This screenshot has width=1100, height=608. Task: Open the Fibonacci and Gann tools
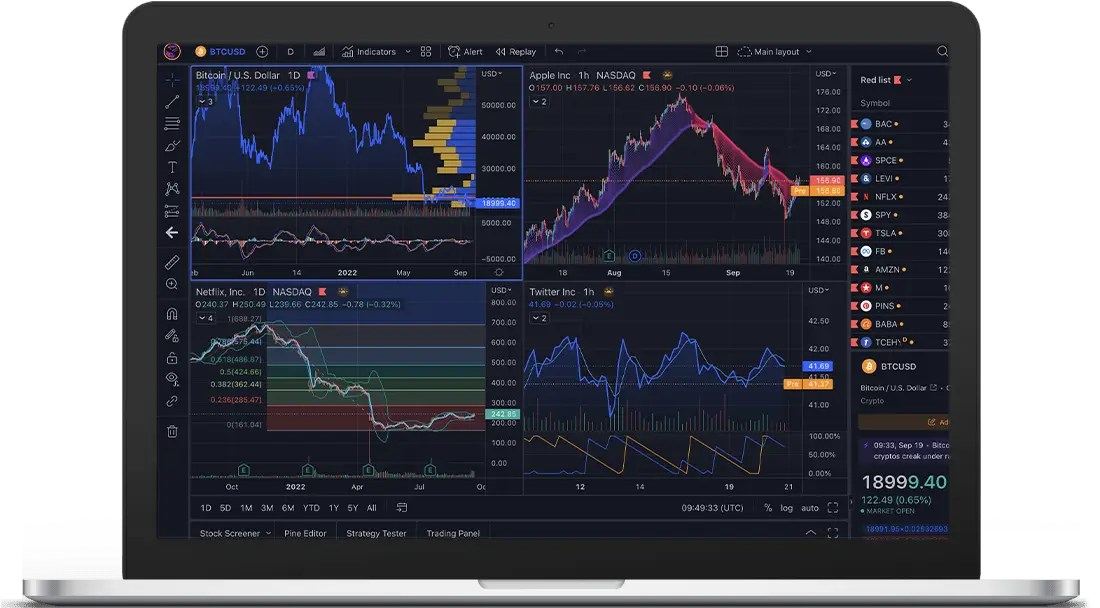(x=172, y=123)
